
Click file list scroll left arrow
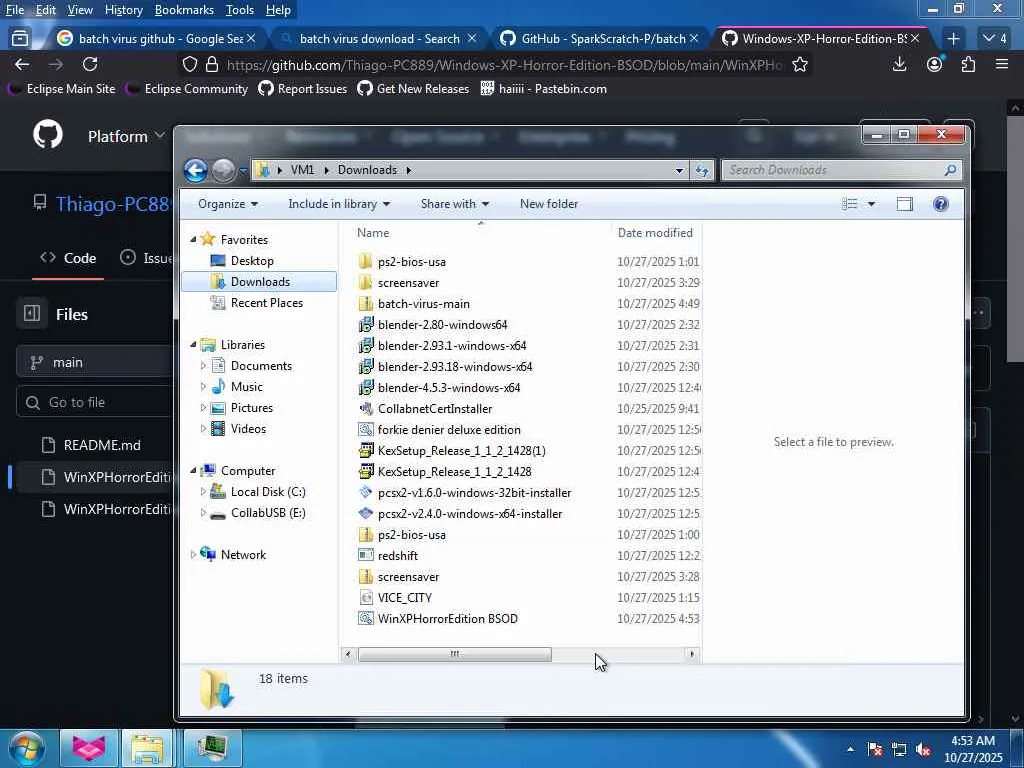tap(347, 654)
